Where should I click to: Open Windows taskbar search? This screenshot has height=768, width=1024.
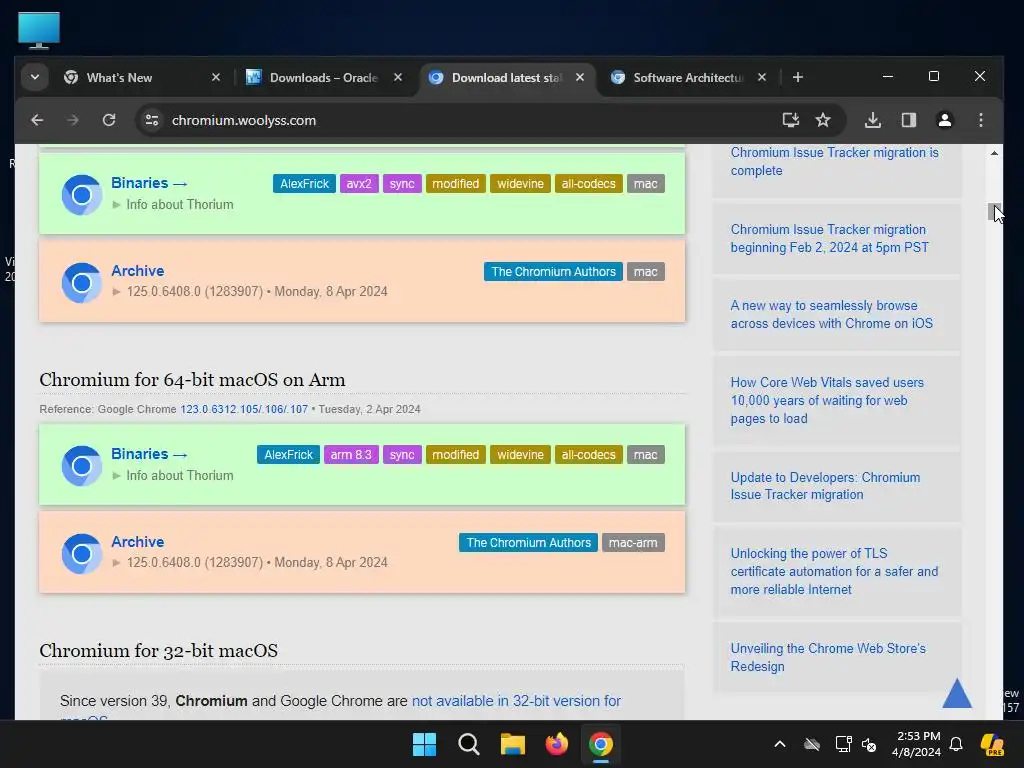click(x=469, y=744)
